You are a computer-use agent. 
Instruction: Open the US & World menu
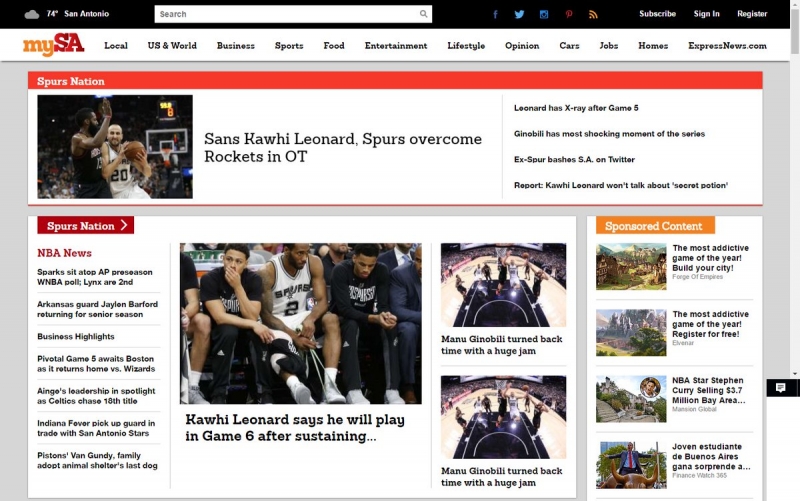172,45
